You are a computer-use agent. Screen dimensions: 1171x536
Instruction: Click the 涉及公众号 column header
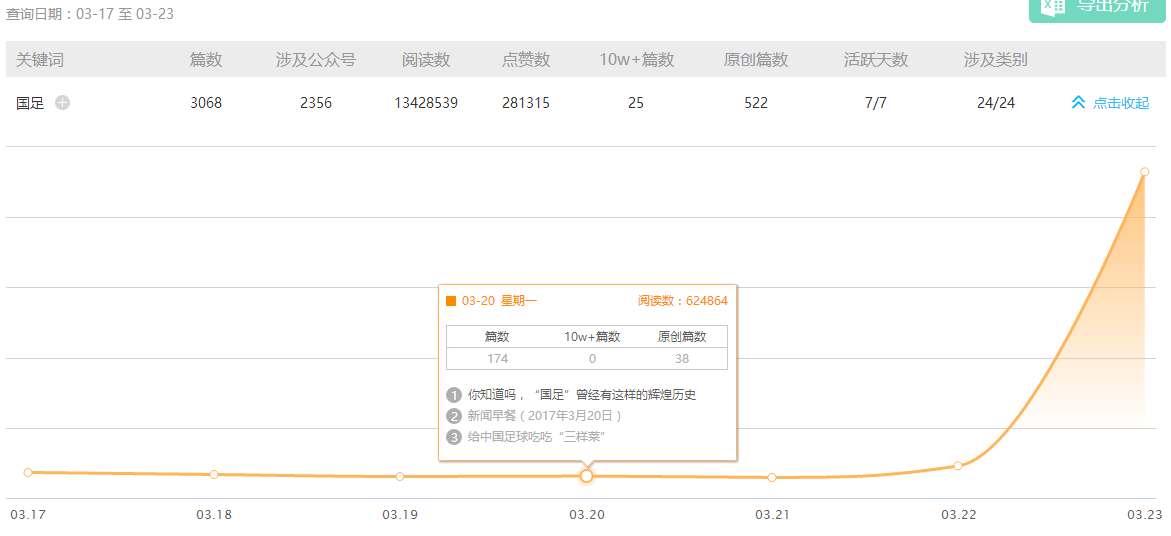coord(316,60)
